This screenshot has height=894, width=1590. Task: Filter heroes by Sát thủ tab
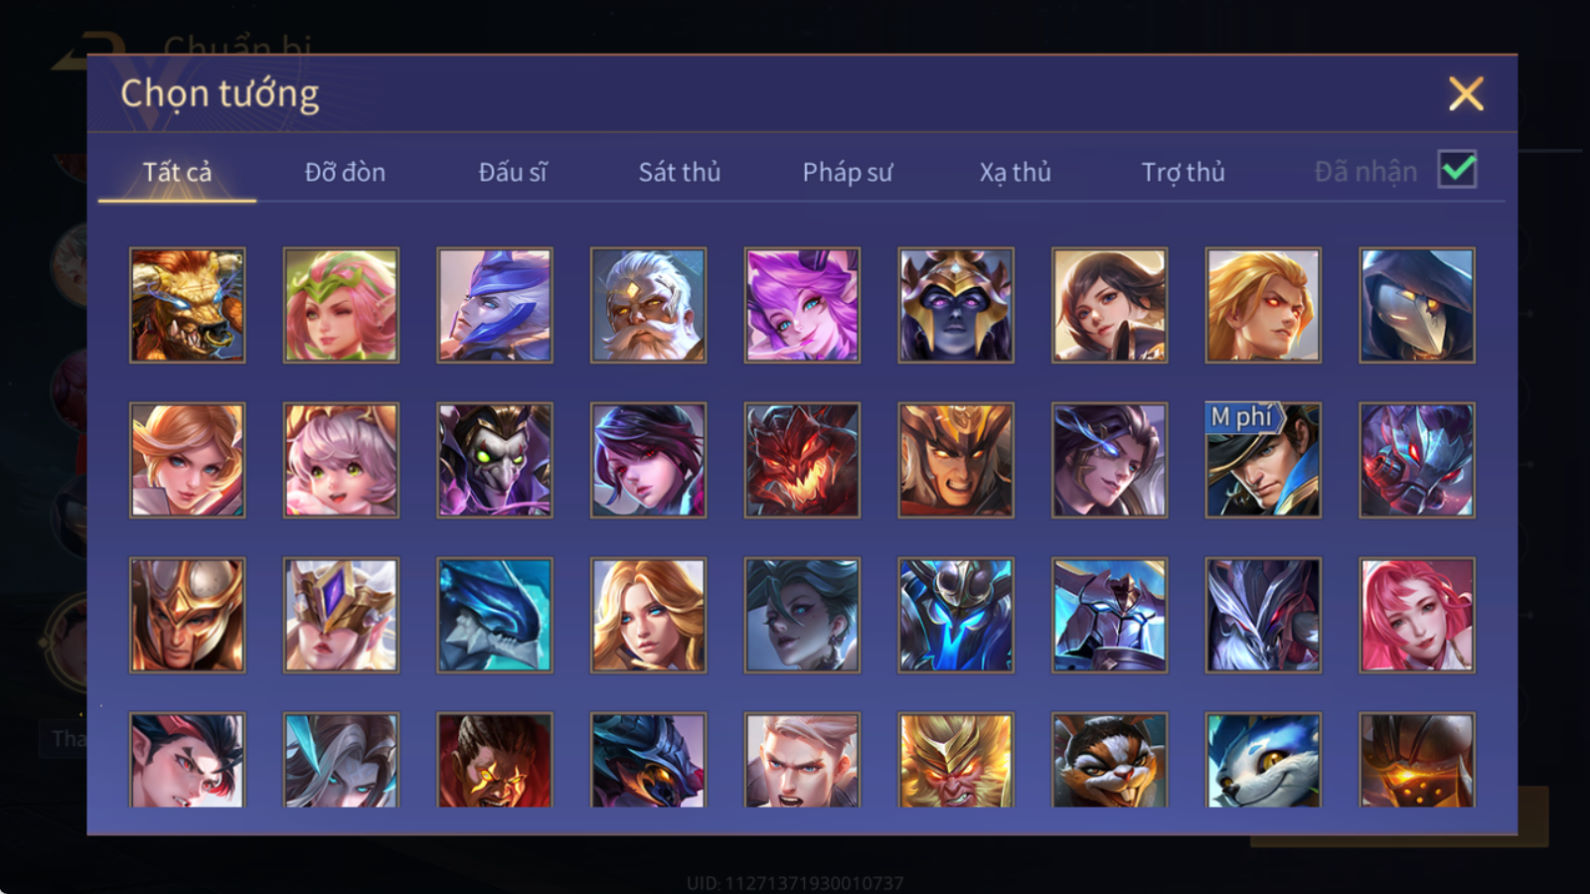pyautogui.click(x=680, y=172)
